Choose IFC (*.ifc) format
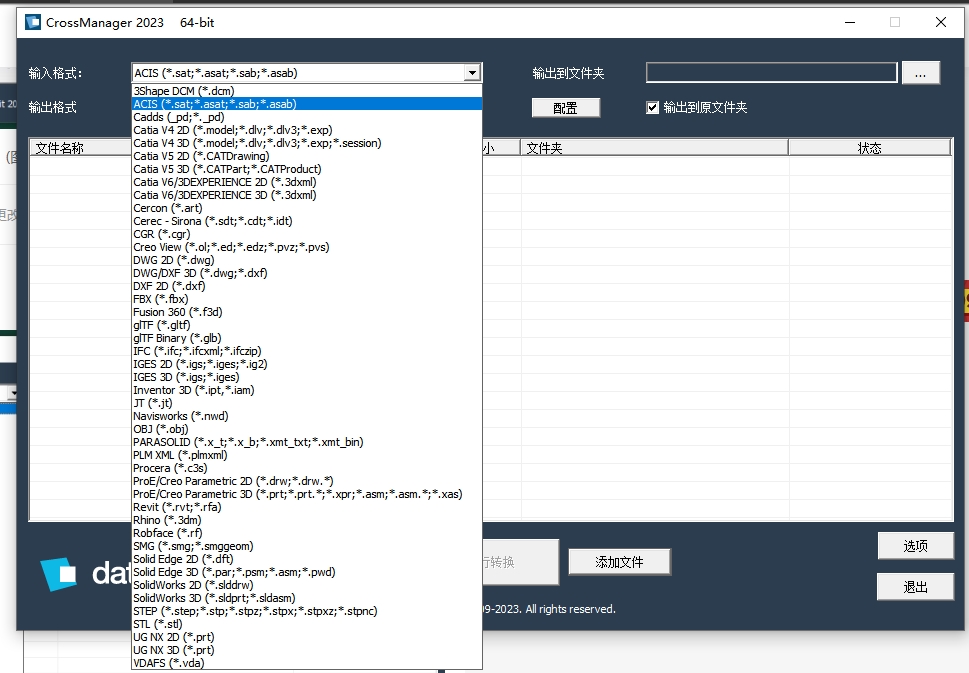 (307, 350)
